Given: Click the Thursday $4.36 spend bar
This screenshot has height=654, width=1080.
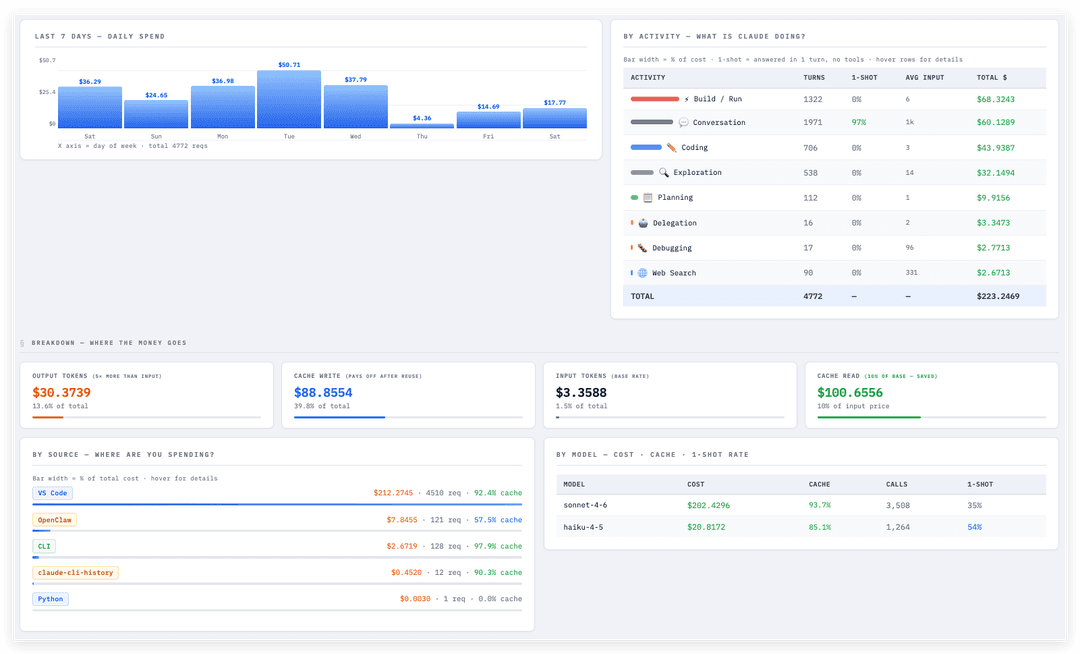Looking at the screenshot, I should click(x=422, y=126).
